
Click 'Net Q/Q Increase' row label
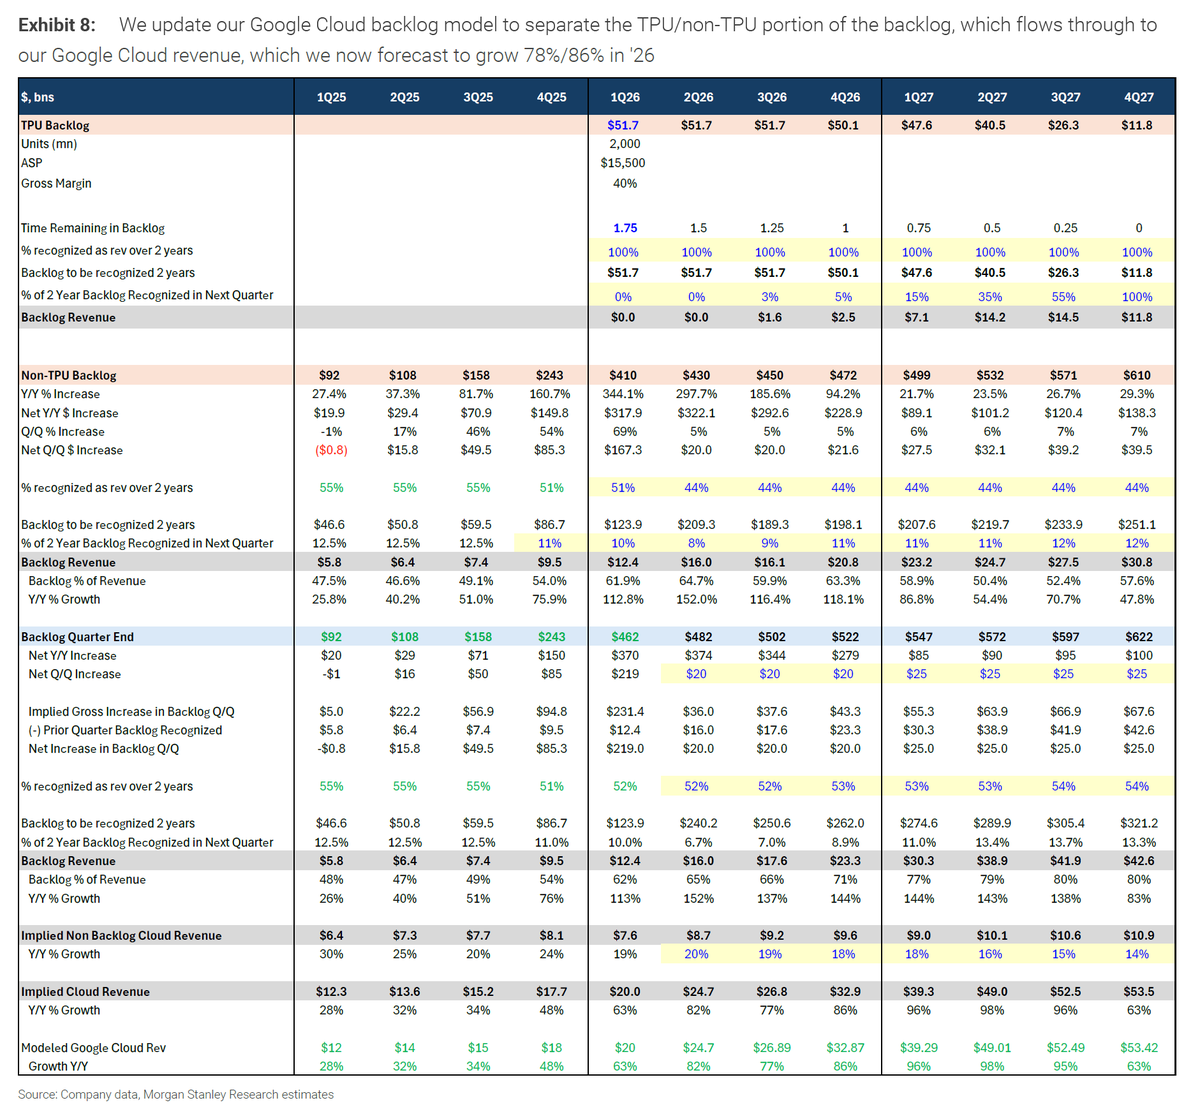[75, 674]
